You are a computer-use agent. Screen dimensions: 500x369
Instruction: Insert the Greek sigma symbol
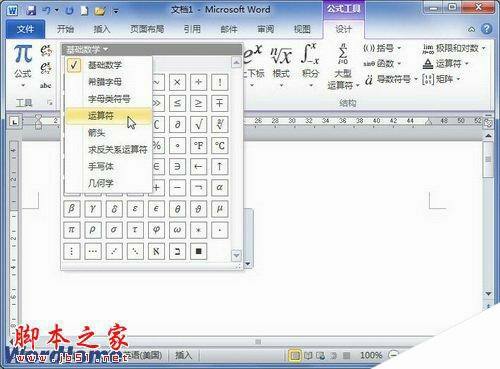pyautogui.click(x=114, y=230)
